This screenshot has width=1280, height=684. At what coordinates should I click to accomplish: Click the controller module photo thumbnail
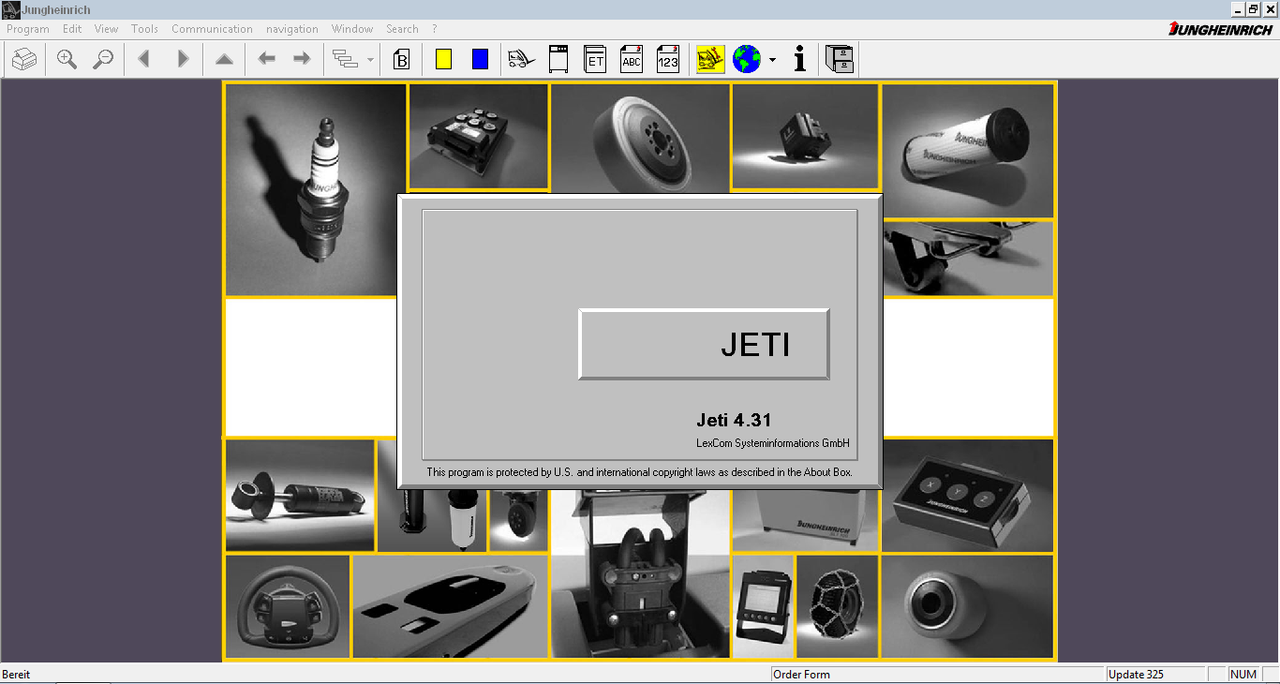pyautogui.click(x=478, y=136)
